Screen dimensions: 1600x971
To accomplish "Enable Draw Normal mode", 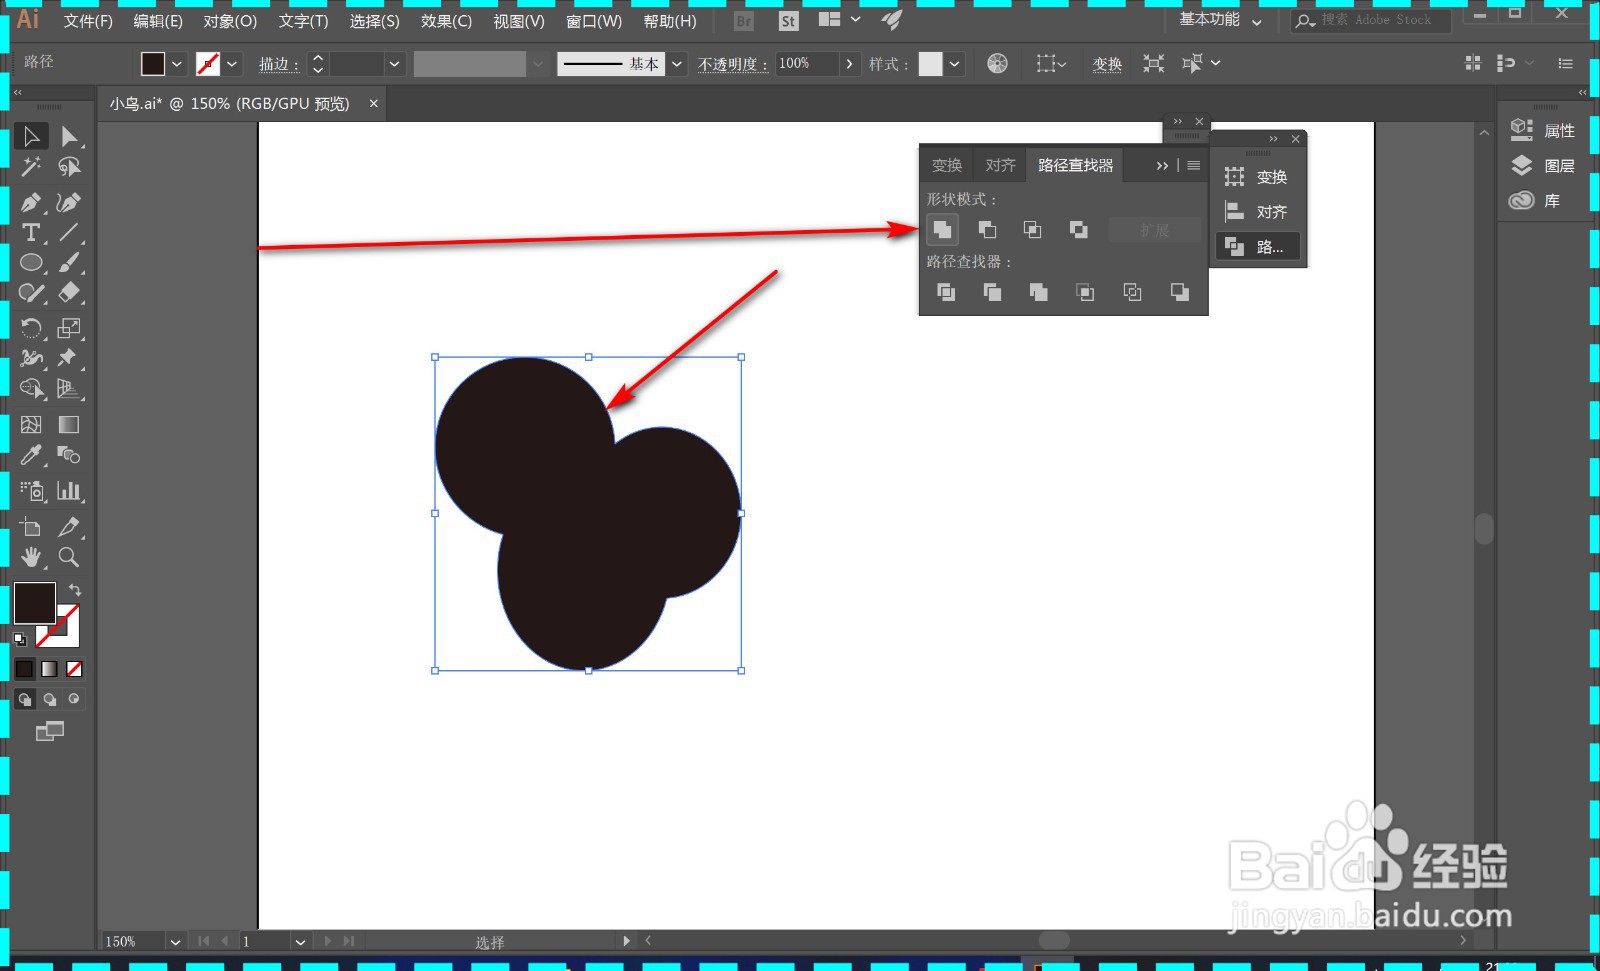I will click(25, 699).
